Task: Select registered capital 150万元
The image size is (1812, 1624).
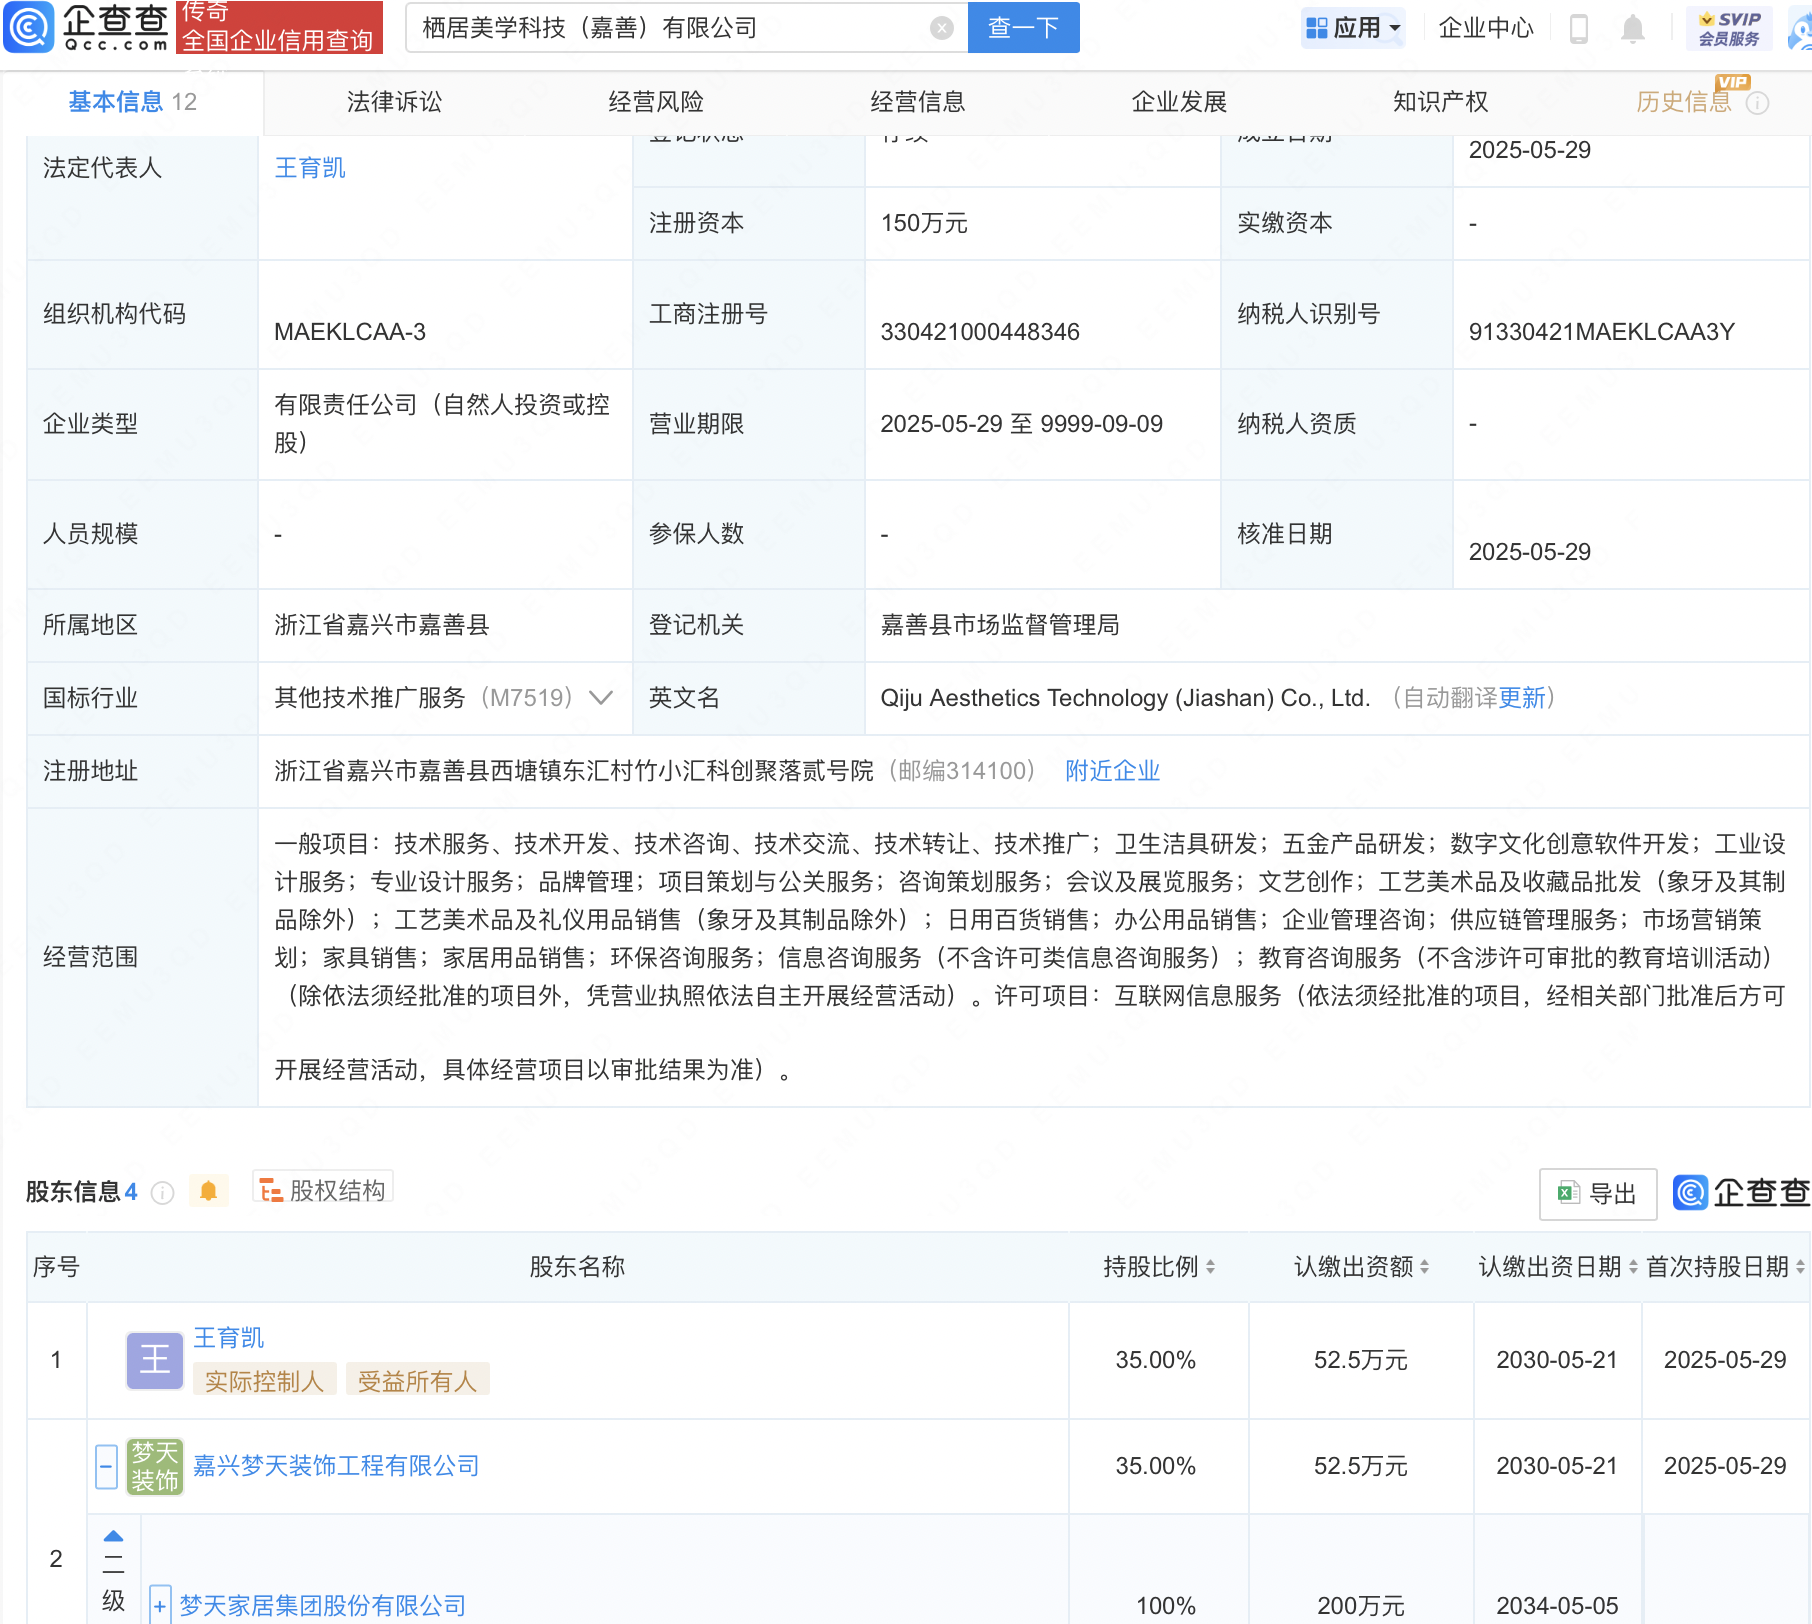Action: 923,223
